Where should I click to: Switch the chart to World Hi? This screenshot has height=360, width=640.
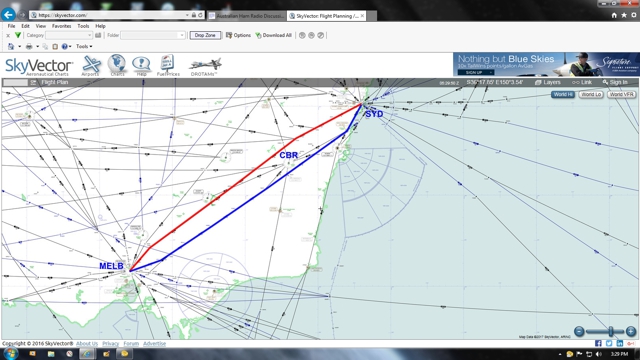[x=563, y=94]
